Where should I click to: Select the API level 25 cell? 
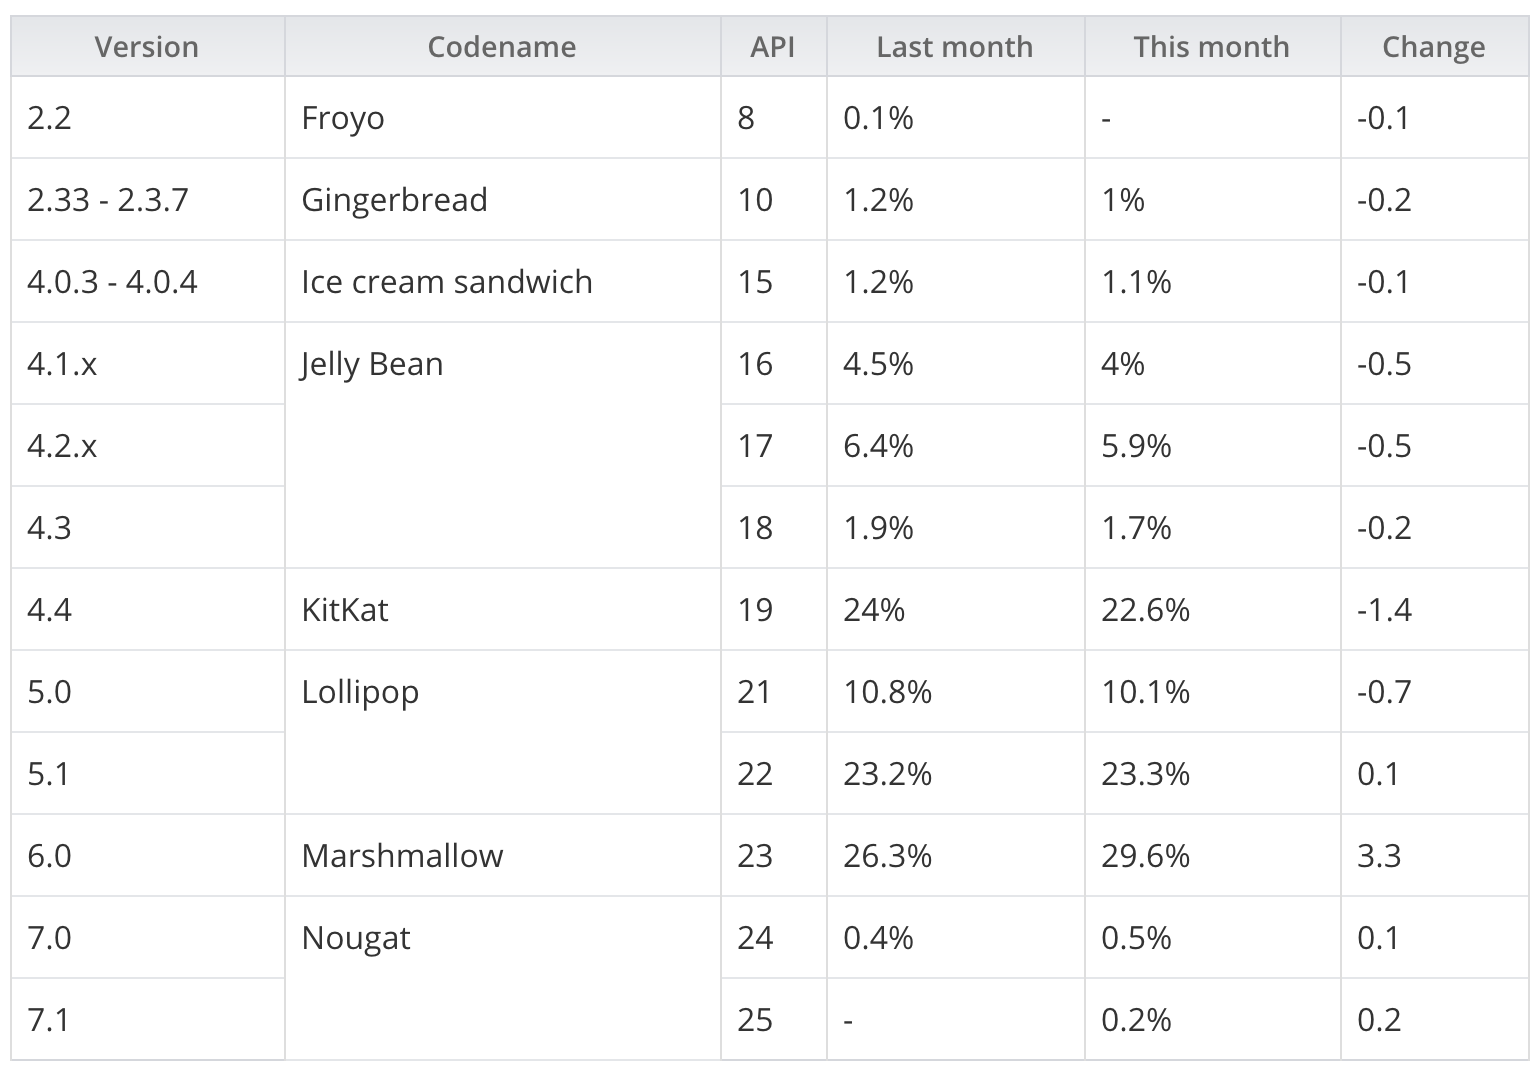755,1020
